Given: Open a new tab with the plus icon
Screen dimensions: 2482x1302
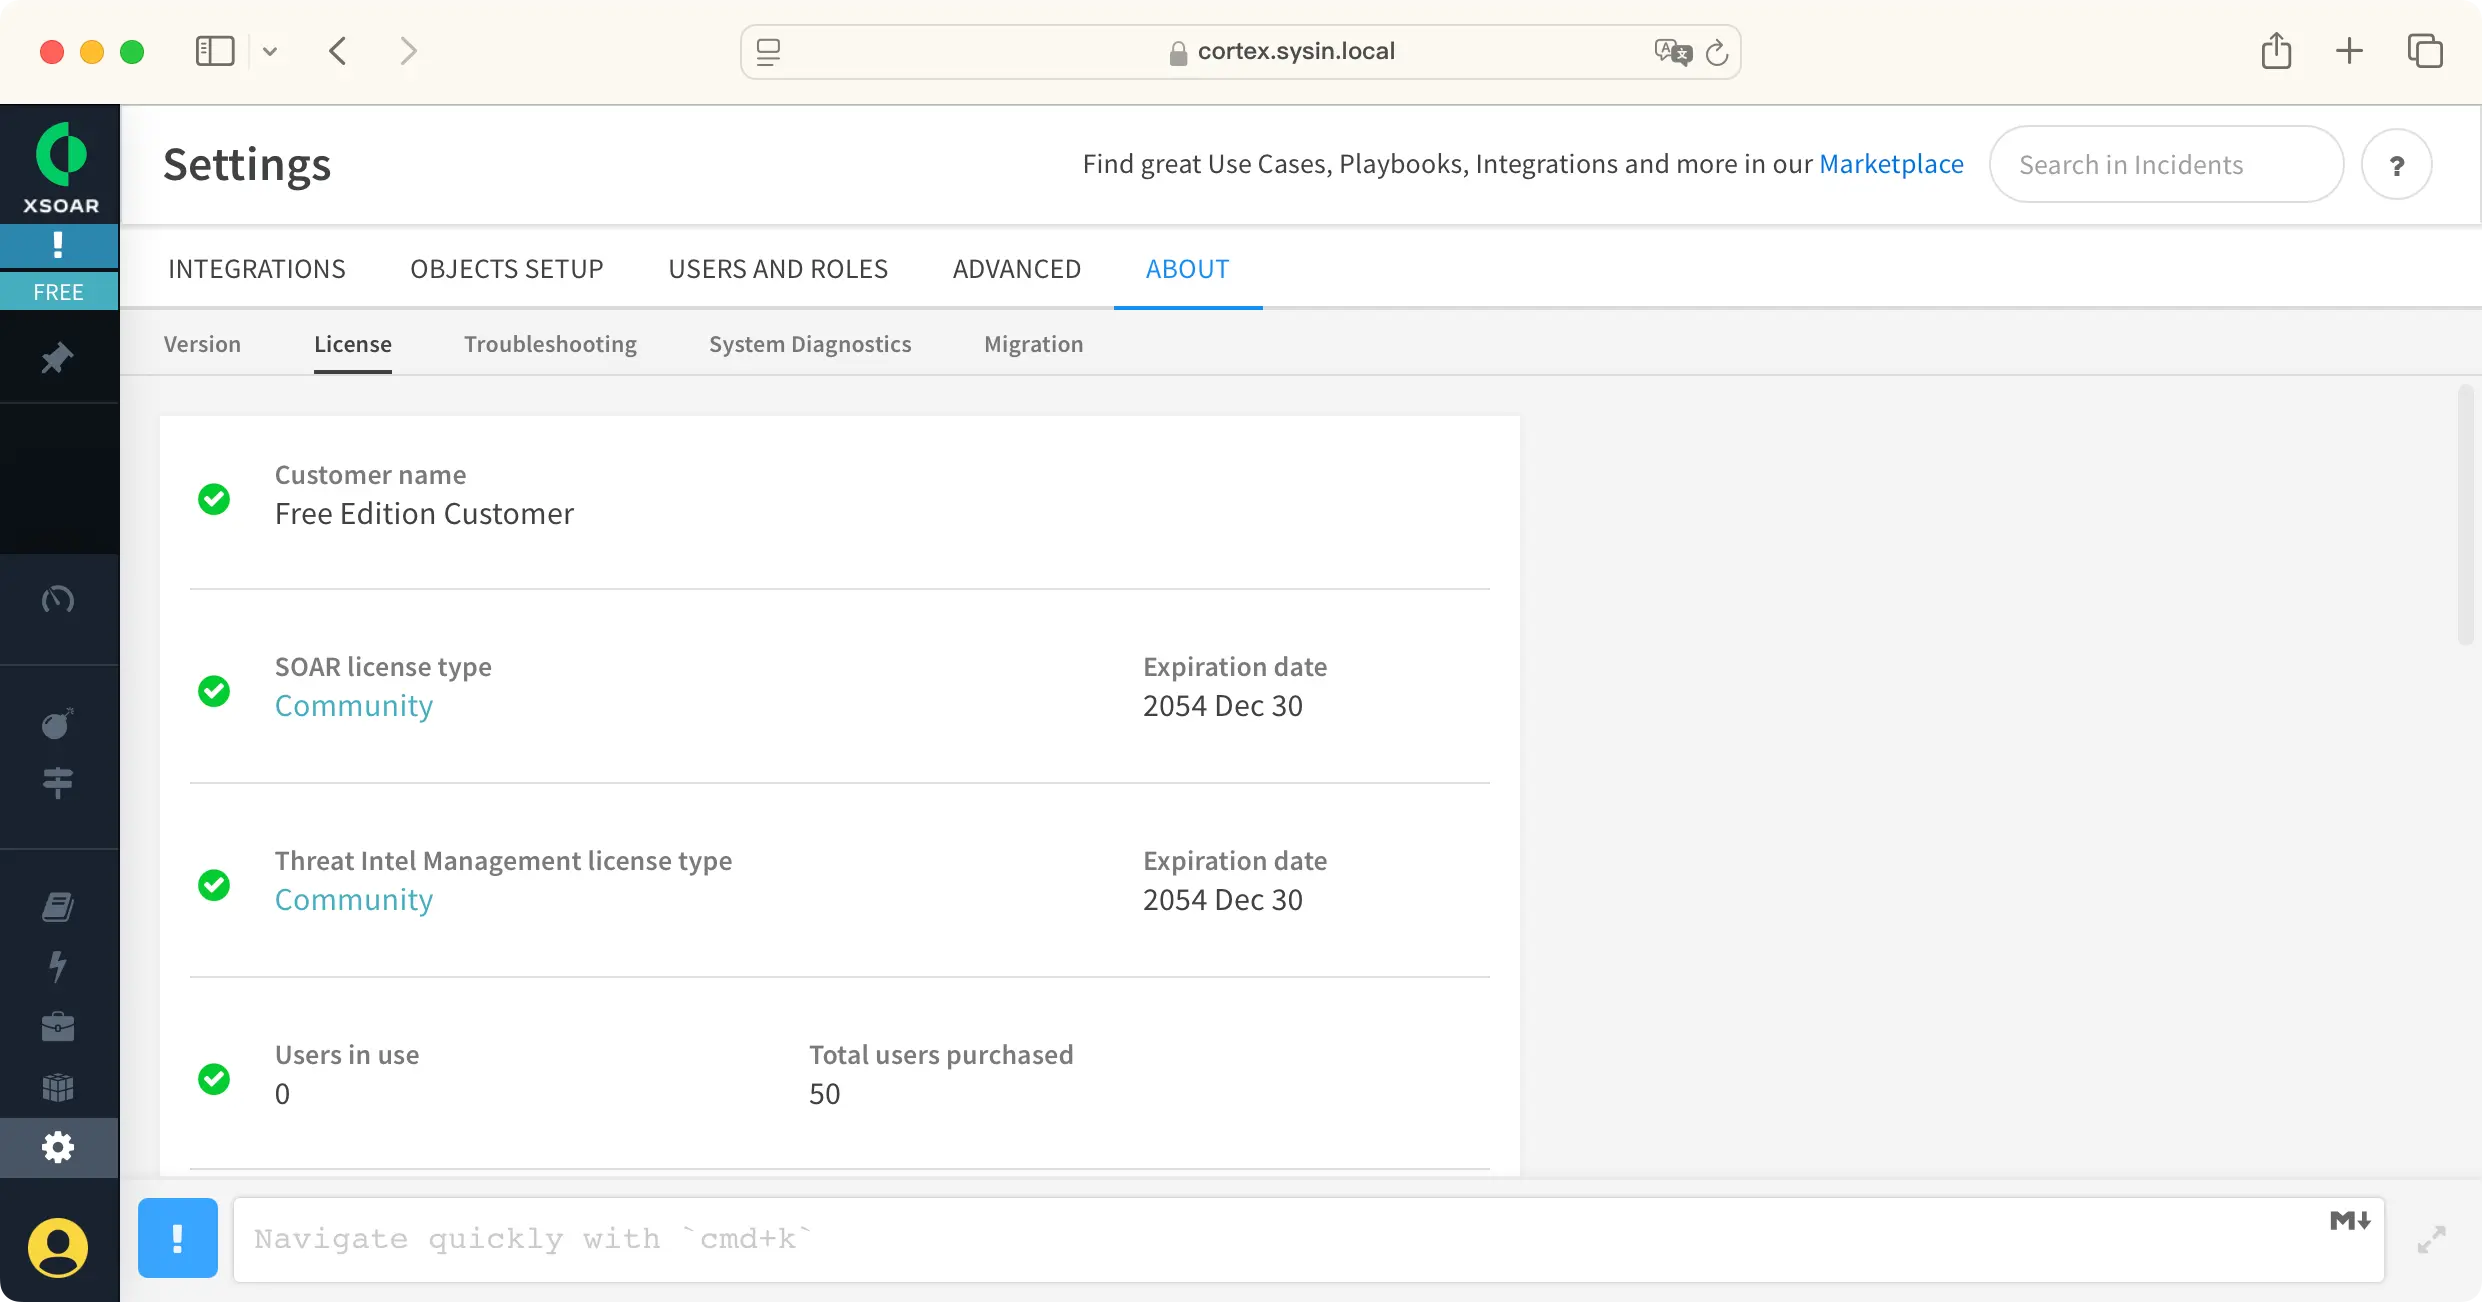Looking at the screenshot, I should pos(2349,51).
